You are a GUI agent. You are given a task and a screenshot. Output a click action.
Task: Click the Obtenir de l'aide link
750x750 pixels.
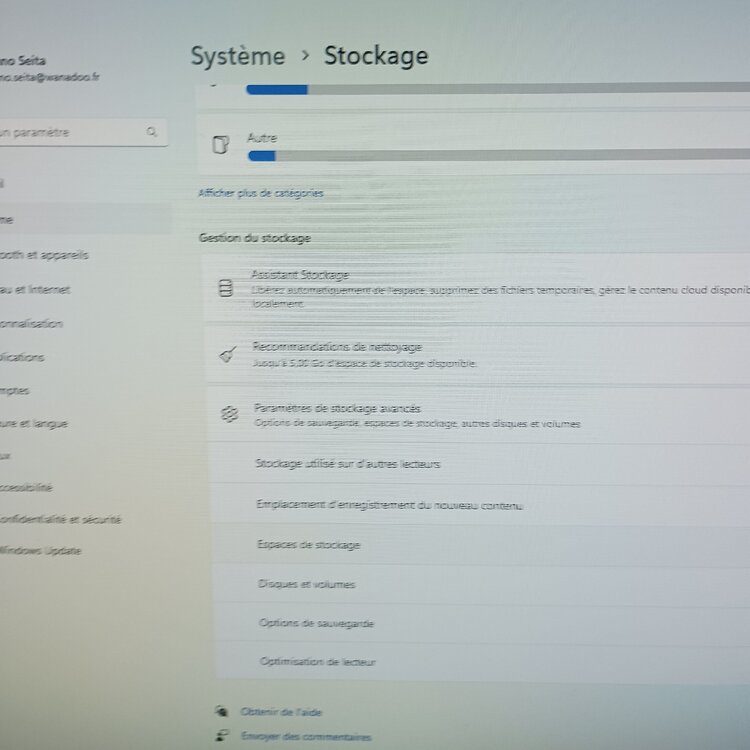[x=281, y=712]
